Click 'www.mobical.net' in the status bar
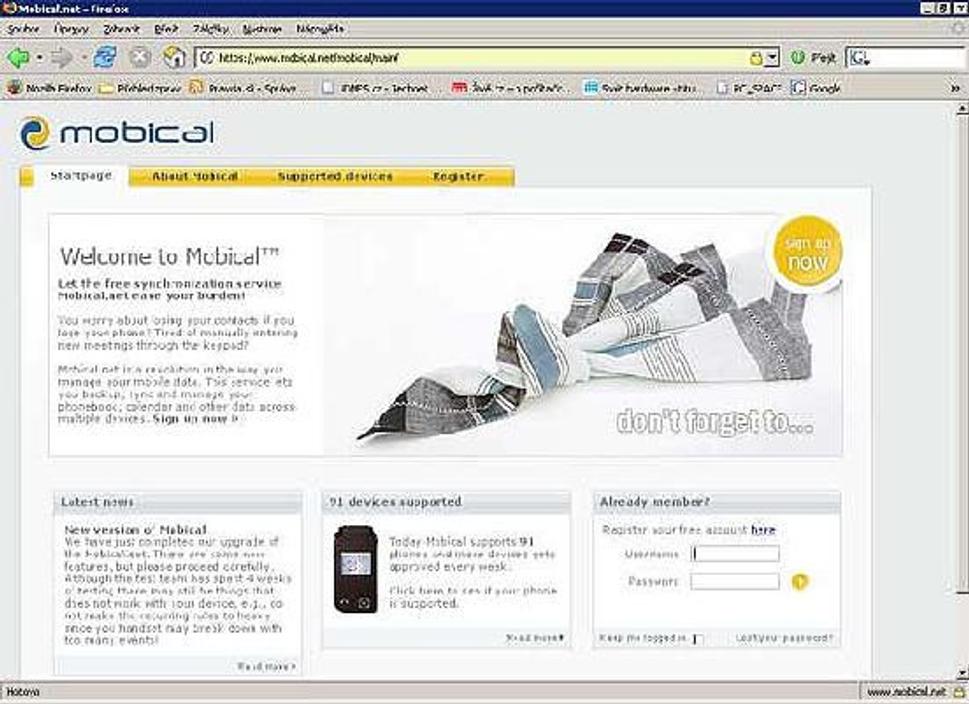 906,692
